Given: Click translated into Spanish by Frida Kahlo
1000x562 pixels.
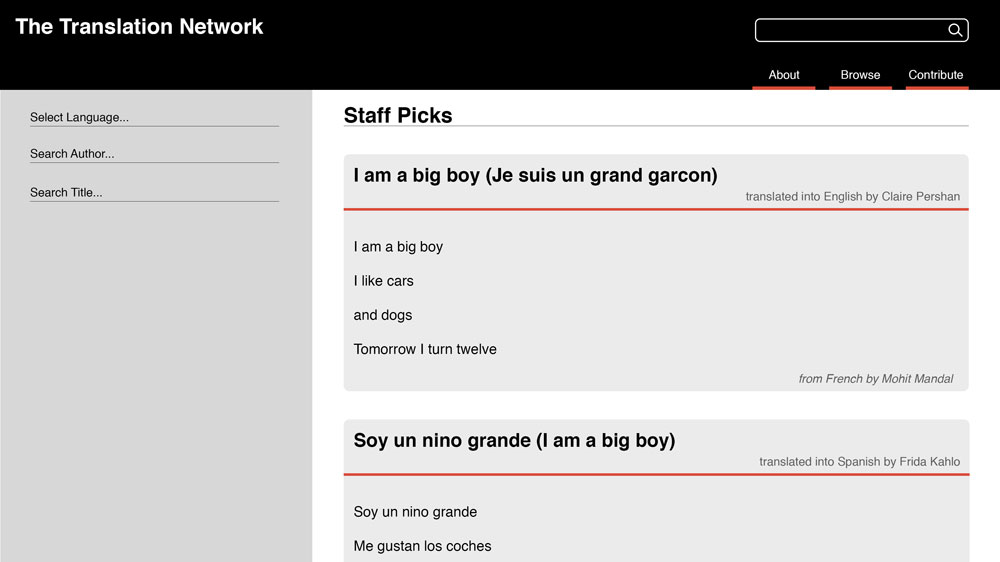Looking at the screenshot, I should pyautogui.click(x=859, y=462).
